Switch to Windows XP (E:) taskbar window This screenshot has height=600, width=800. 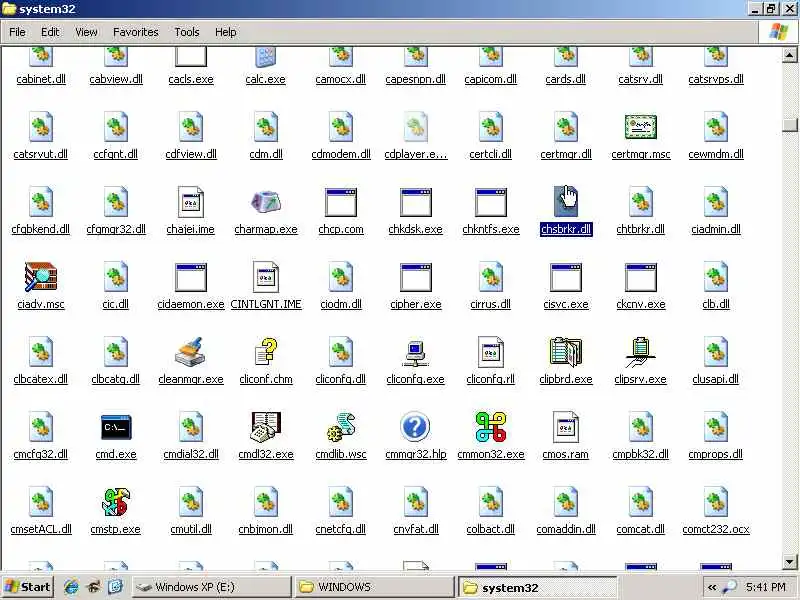pyautogui.click(x=212, y=587)
